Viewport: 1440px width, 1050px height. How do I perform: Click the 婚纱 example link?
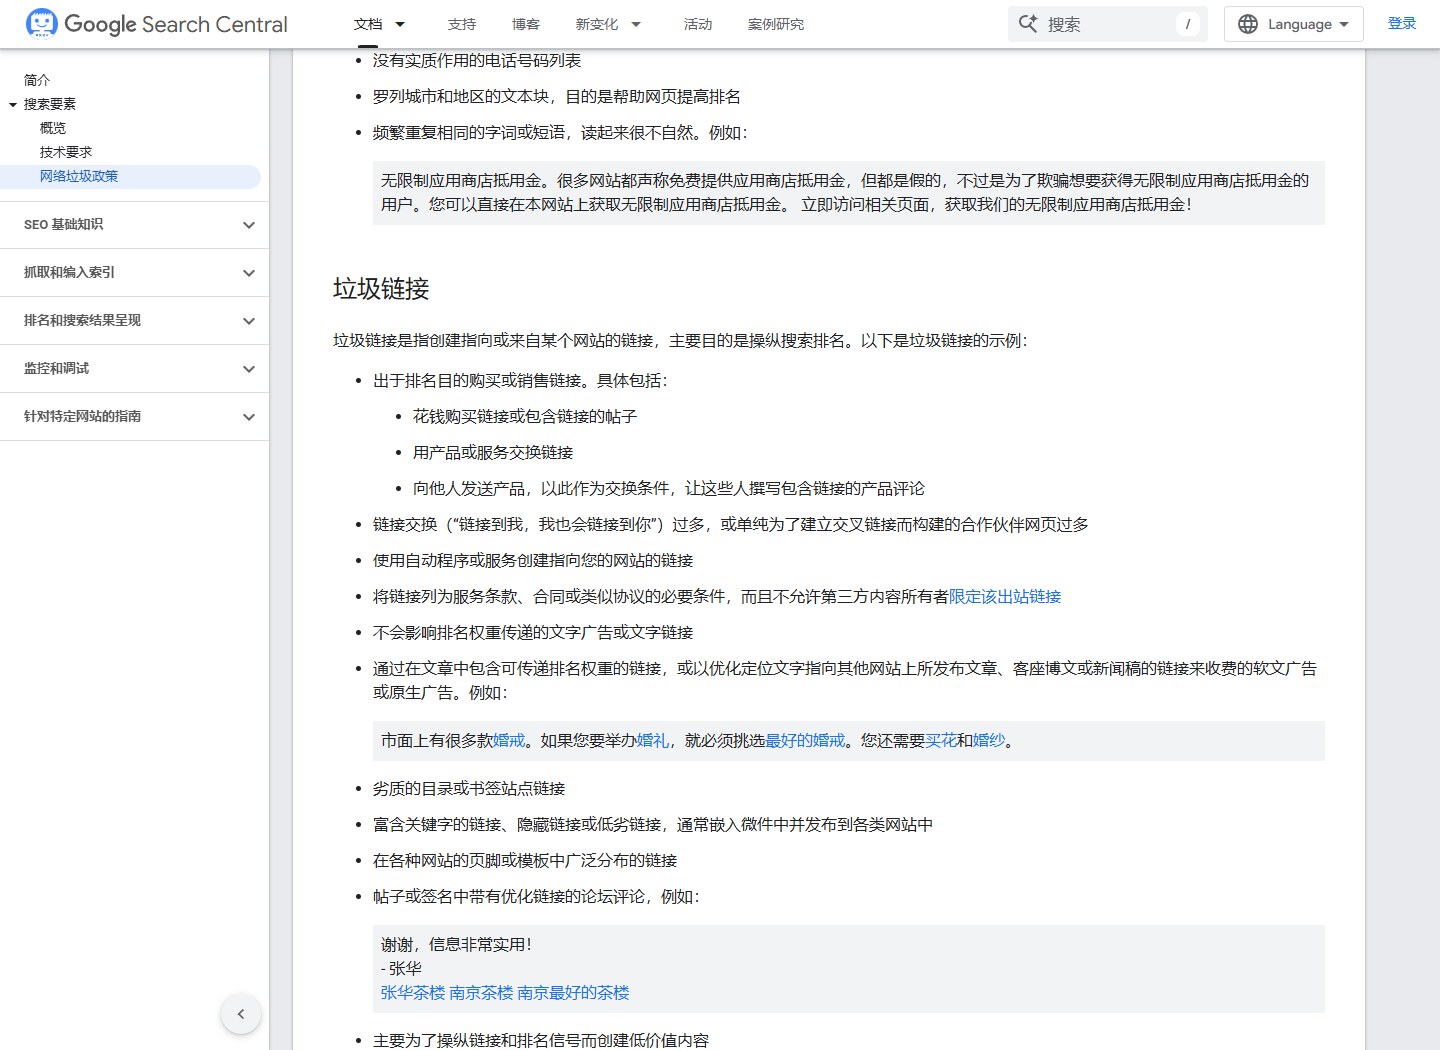coord(989,741)
